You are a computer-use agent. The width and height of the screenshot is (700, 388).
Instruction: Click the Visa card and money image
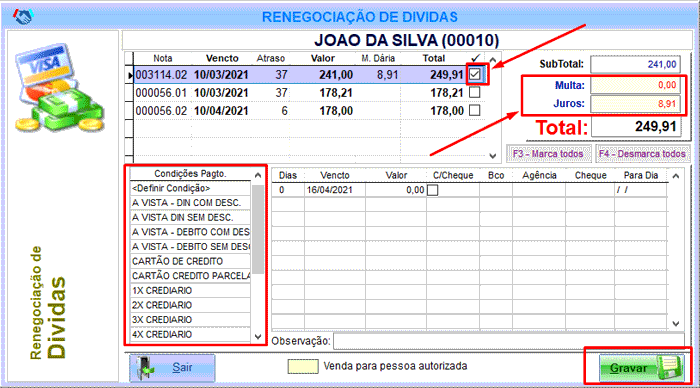(x=59, y=88)
